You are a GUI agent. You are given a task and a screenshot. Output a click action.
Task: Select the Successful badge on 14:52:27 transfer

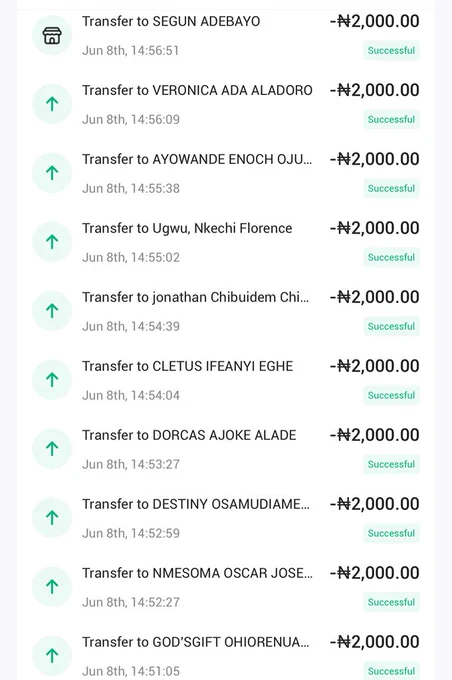[x=391, y=602]
